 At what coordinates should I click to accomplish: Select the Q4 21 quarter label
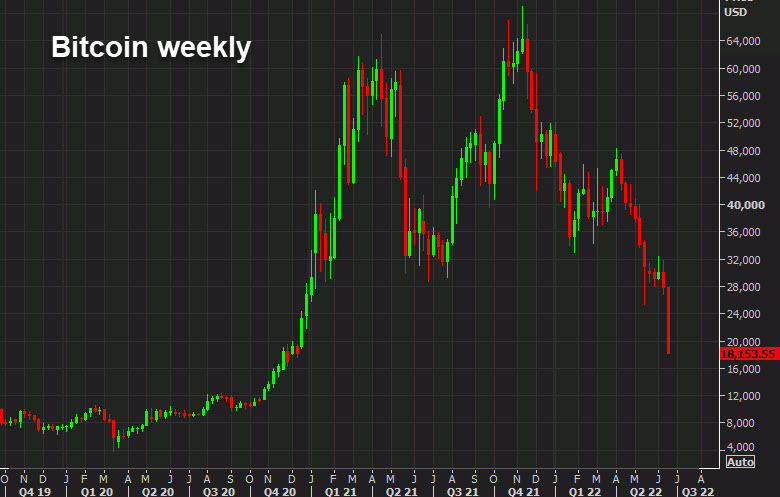tap(524, 492)
